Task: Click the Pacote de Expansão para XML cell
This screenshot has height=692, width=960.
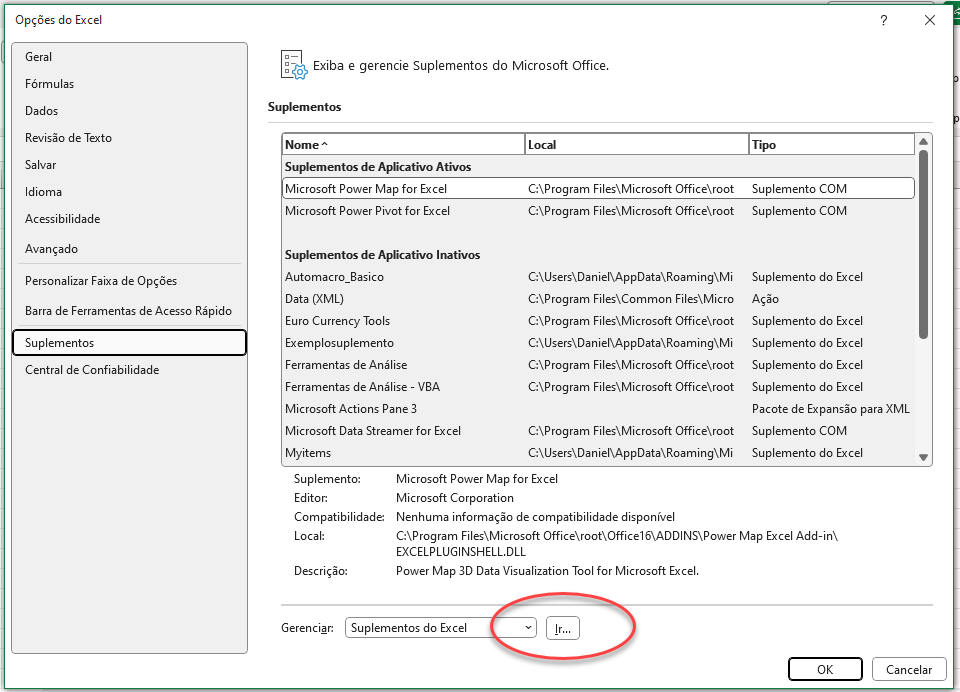Action: (x=831, y=409)
